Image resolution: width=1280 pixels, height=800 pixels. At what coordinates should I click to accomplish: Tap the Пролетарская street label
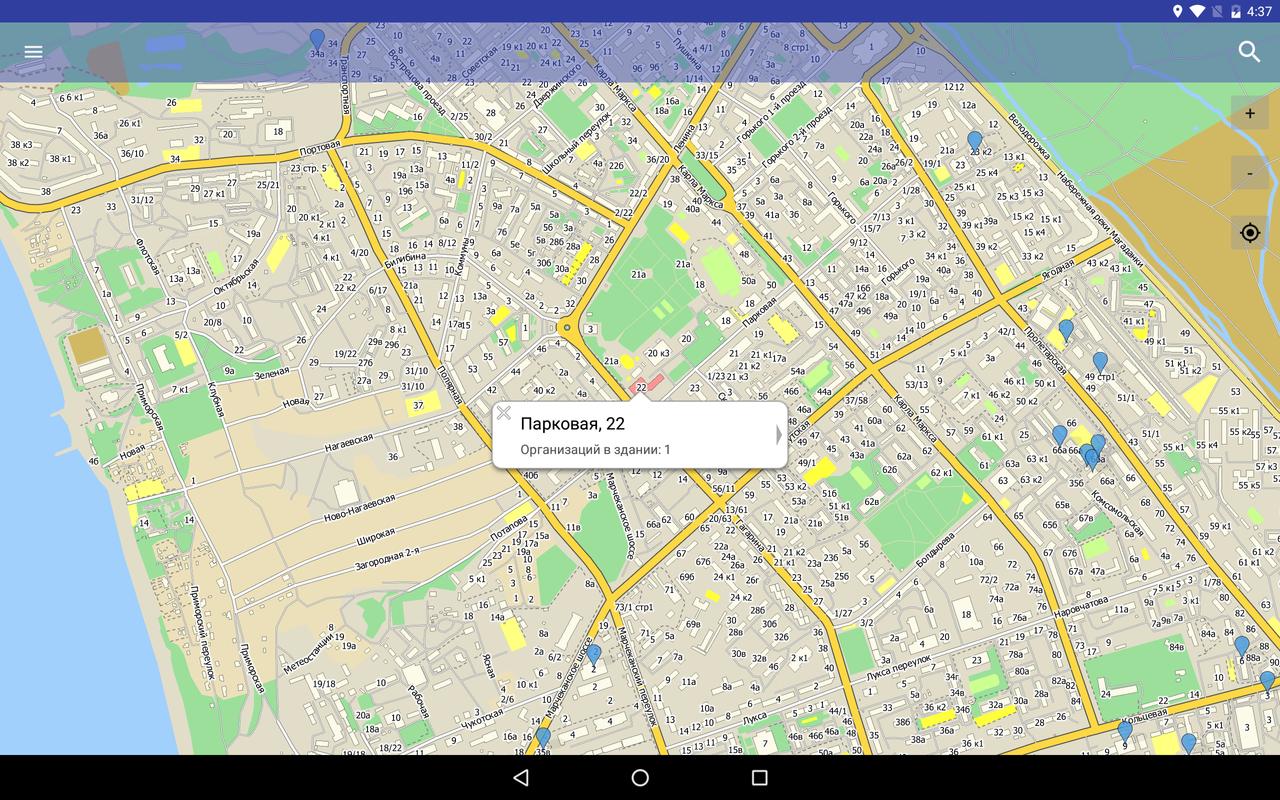pos(1045,352)
